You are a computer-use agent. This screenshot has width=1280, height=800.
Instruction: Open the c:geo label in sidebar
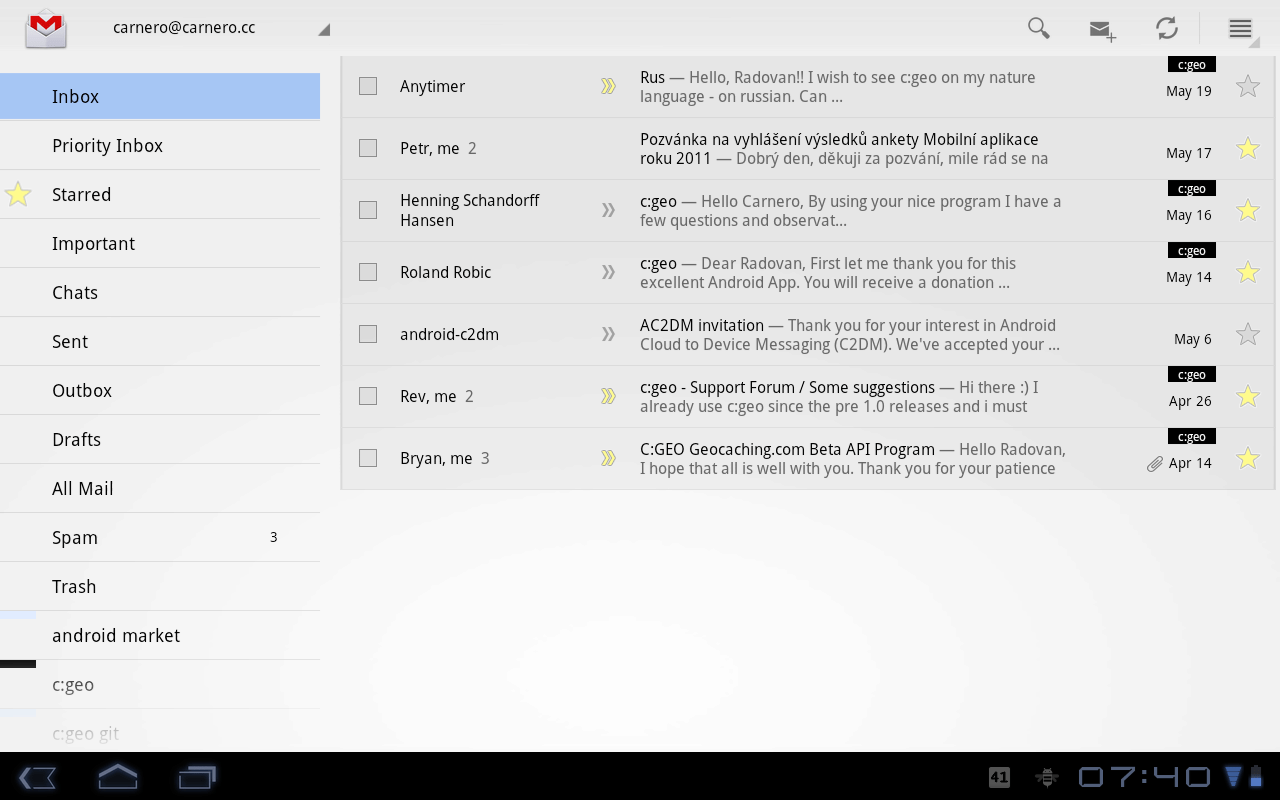(x=160, y=685)
